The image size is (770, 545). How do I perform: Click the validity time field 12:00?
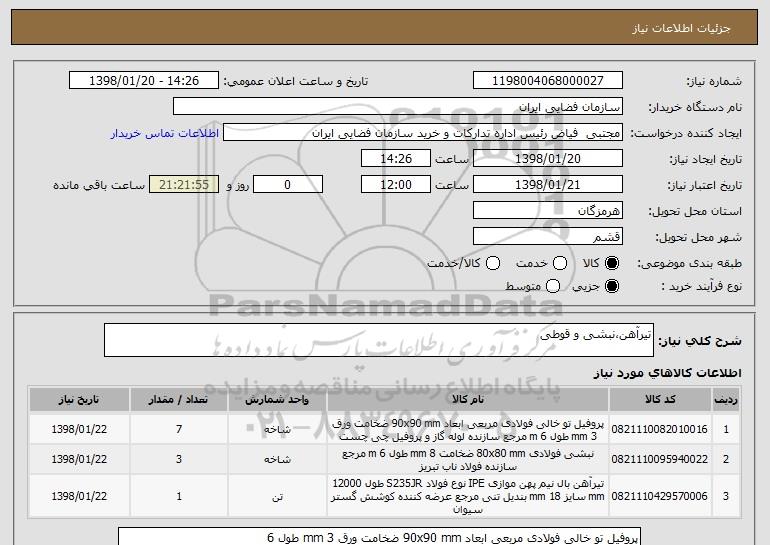(396, 185)
